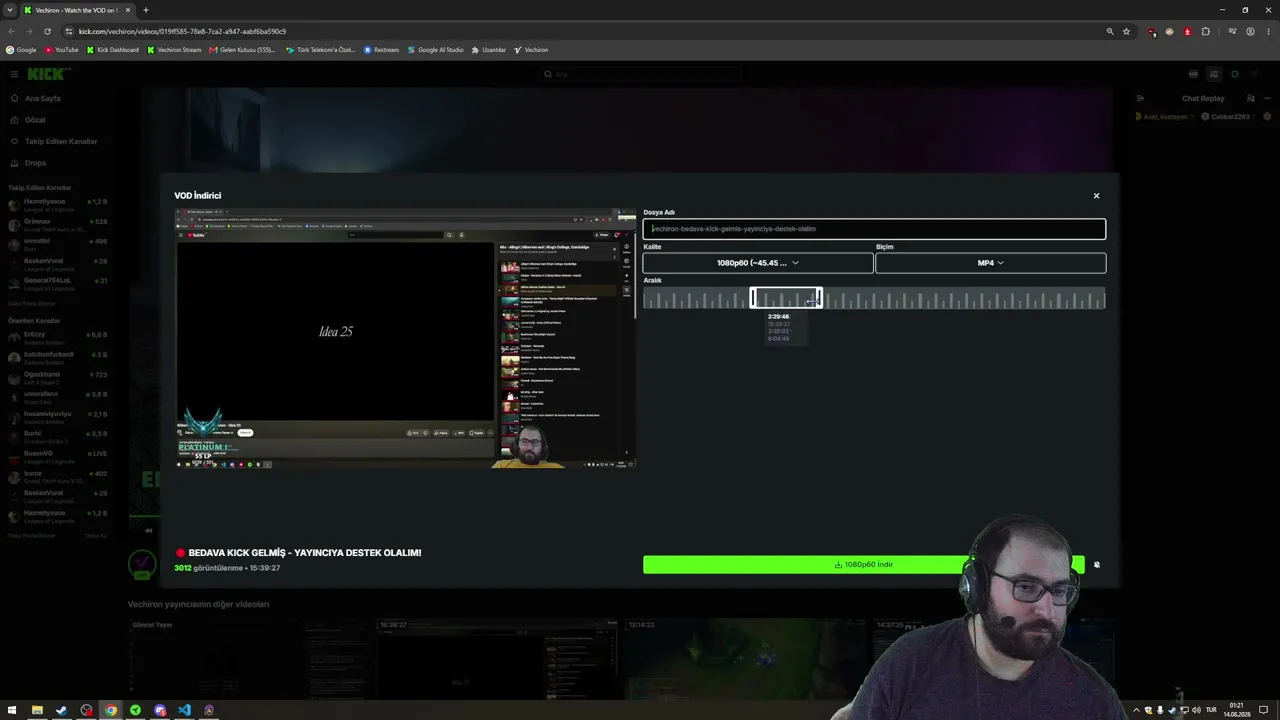
Task: Open the Chrome extensions puzzle icon
Action: pyautogui.click(x=1205, y=31)
